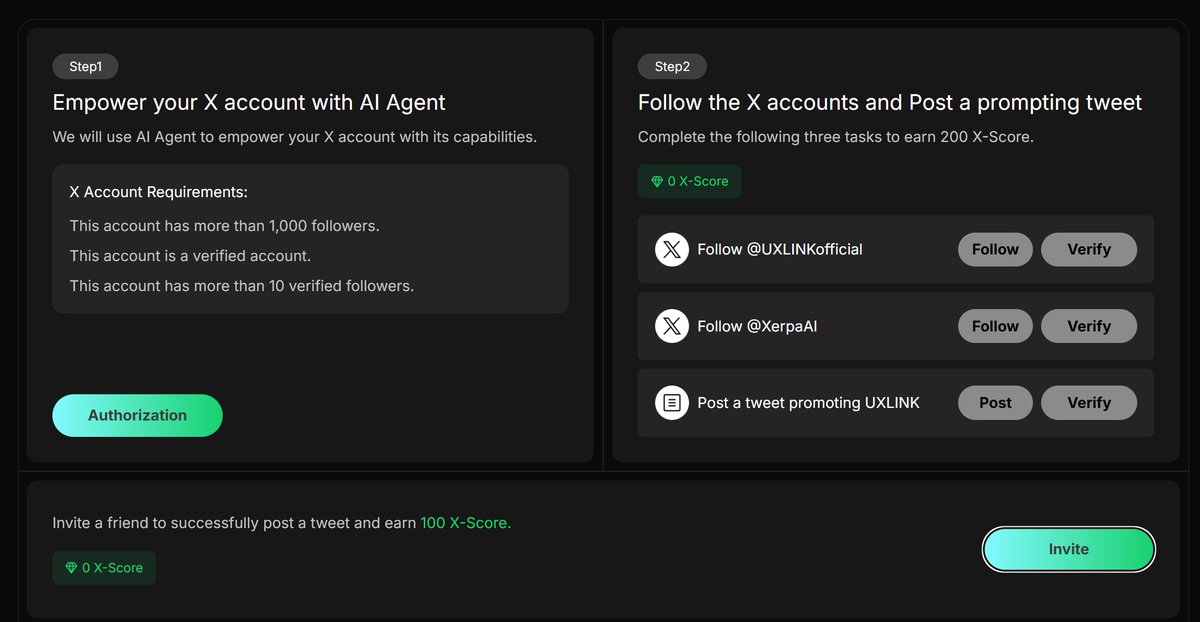Click X logo icon beside @UXLINKofficial
The height and width of the screenshot is (622, 1200).
click(672, 249)
